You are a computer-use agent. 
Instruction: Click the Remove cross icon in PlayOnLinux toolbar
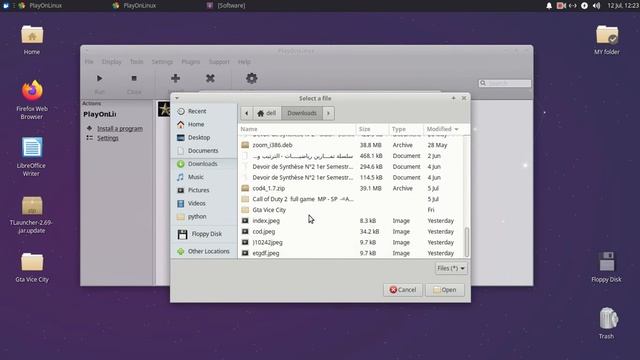click(210, 78)
